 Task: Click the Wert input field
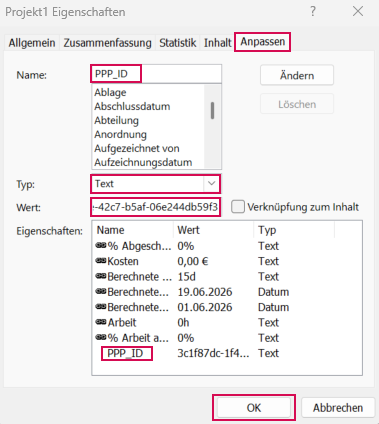[155, 207]
